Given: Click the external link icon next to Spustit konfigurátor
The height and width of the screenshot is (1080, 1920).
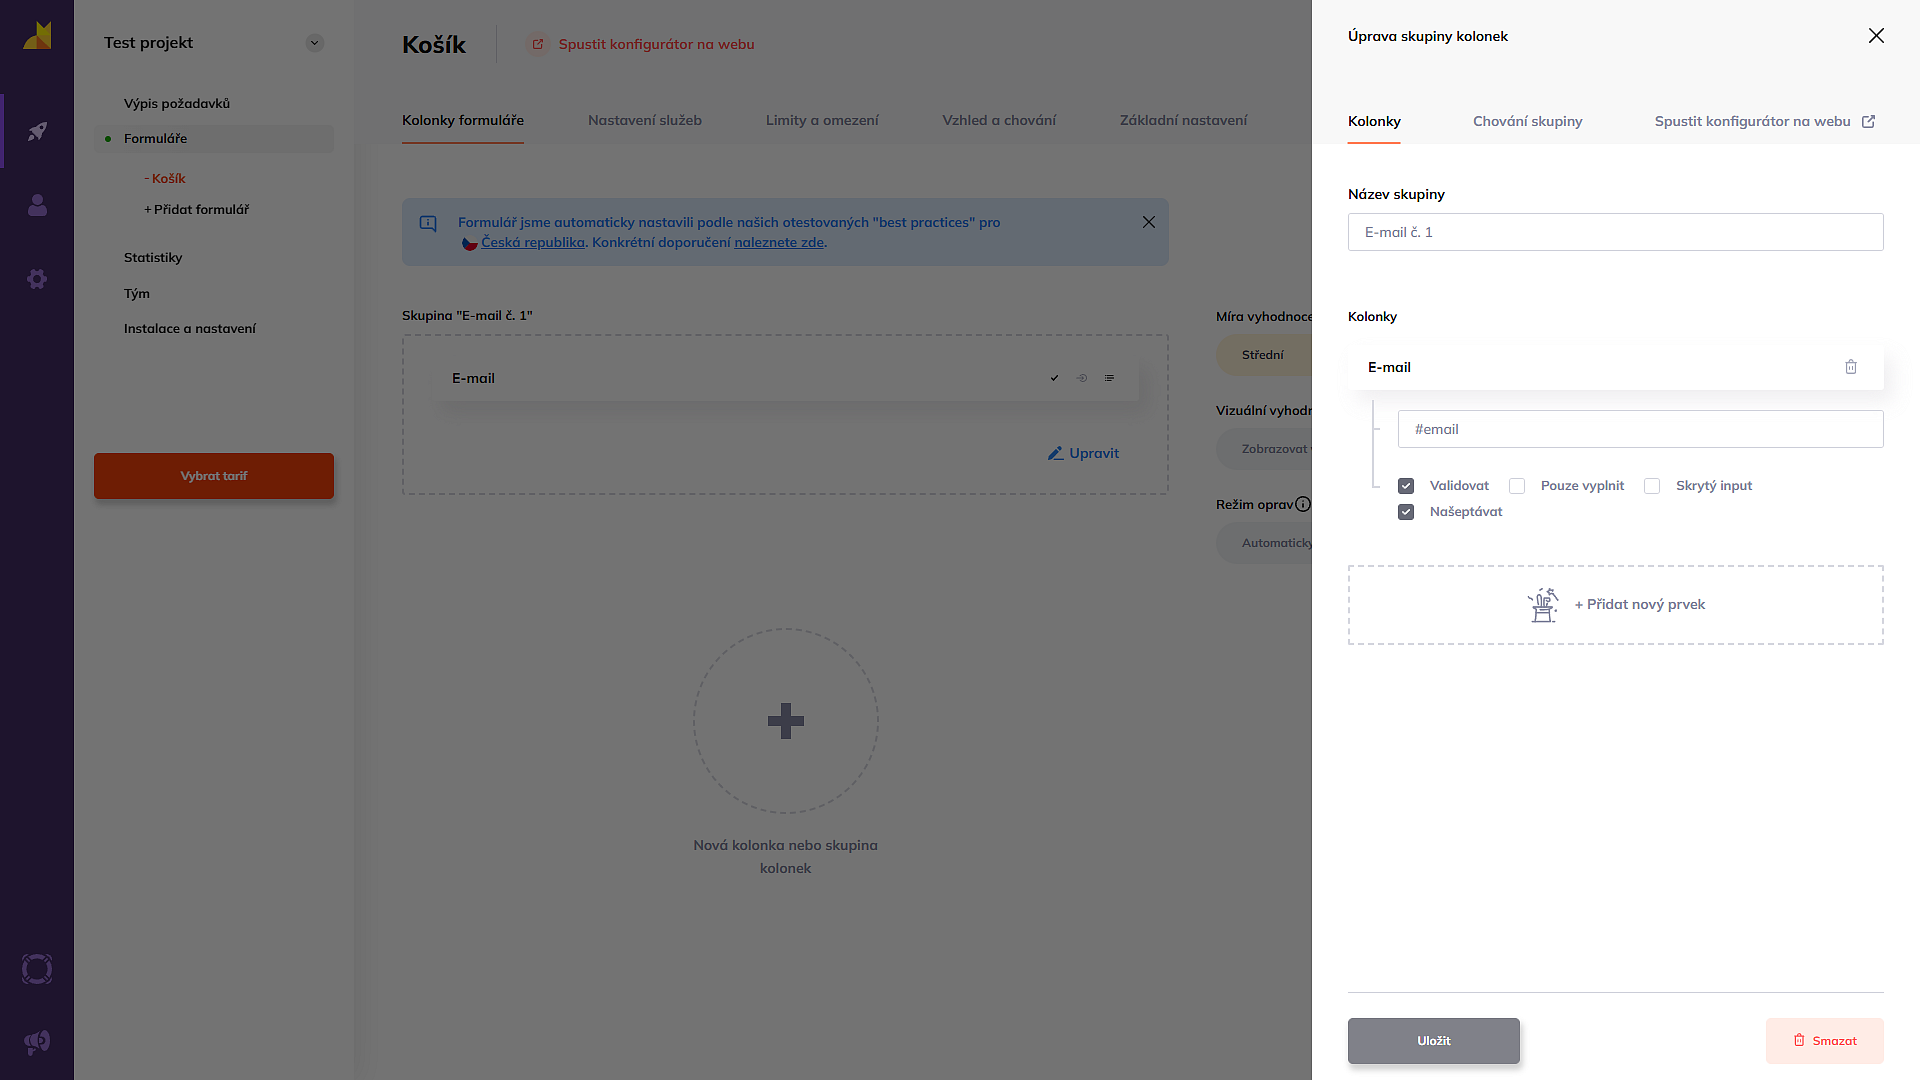Looking at the screenshot, I should coord(1868,121).
